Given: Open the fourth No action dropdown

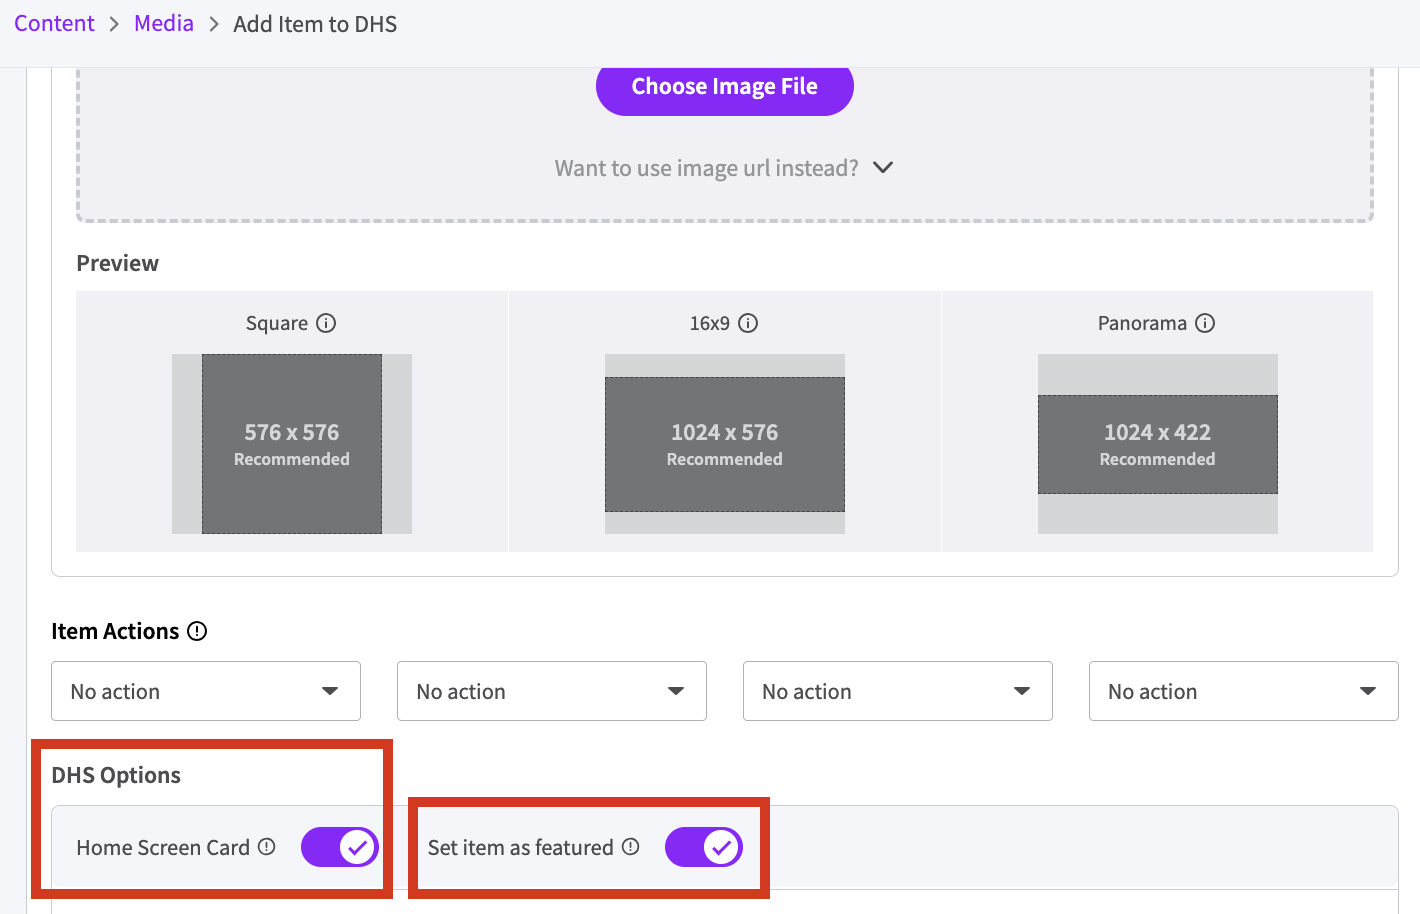Looking at the screenshot, I should point(1243,691).
